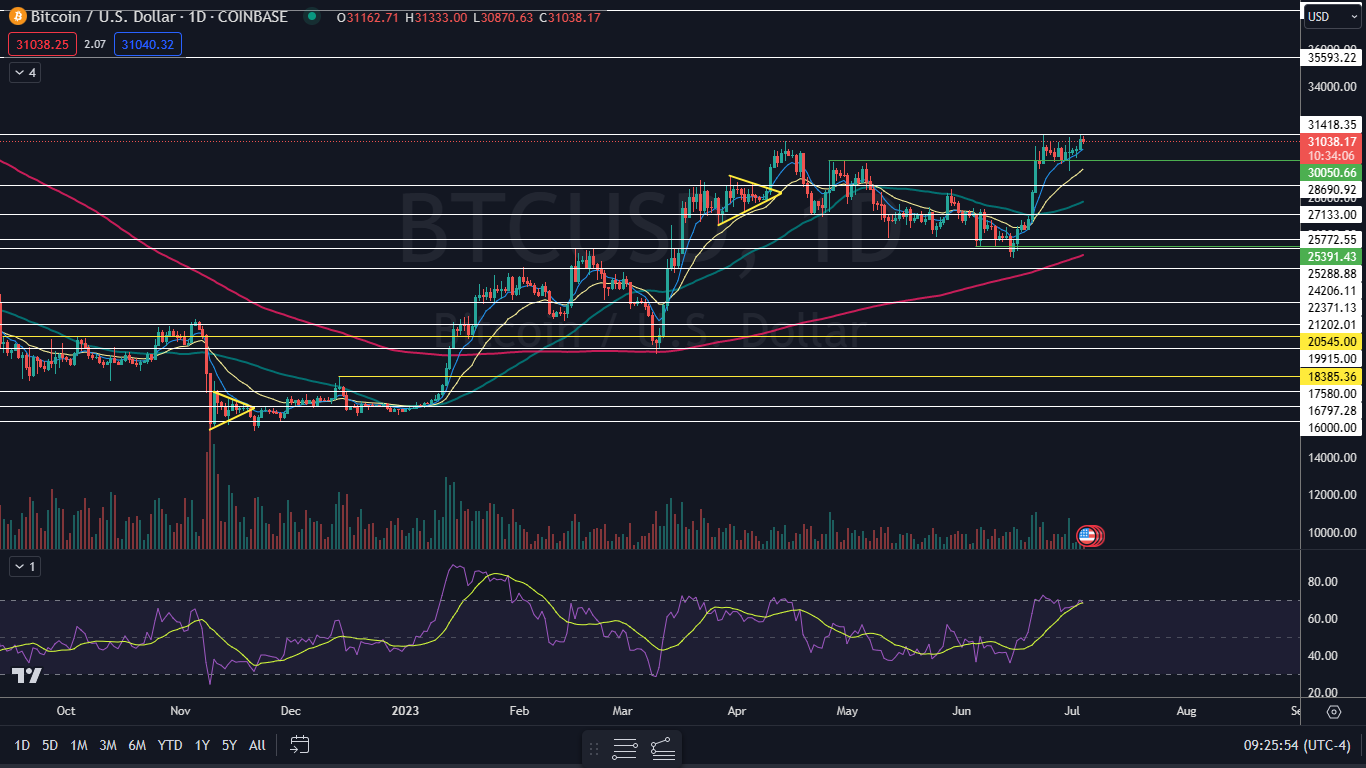
Task: Click the green 25391.43 price label
Action: pos(1333,257)
